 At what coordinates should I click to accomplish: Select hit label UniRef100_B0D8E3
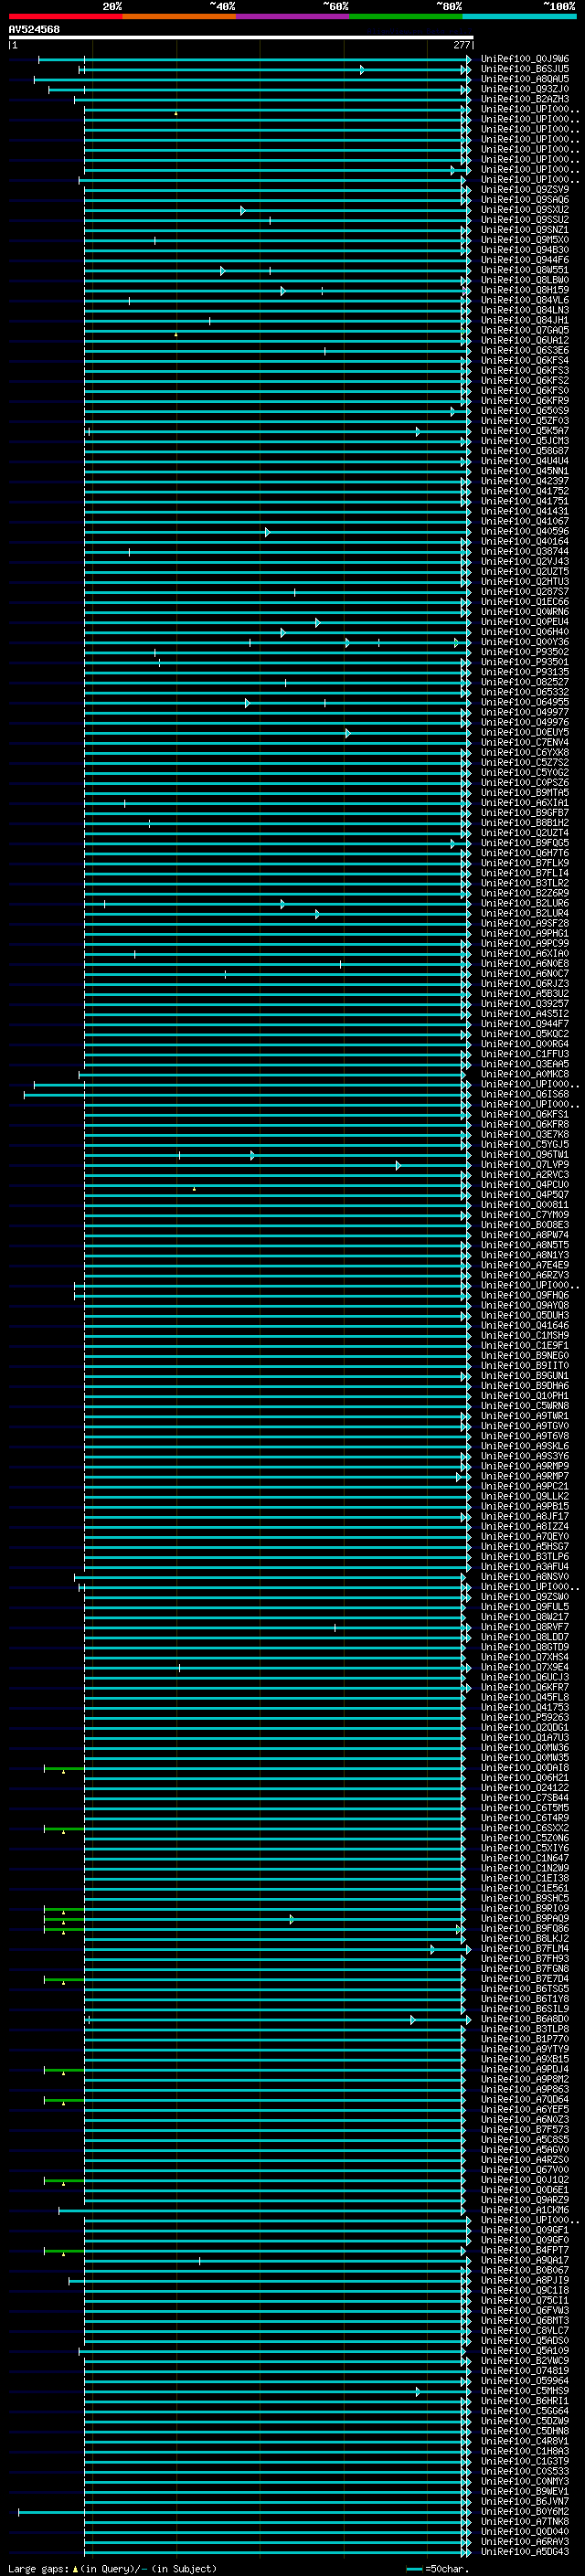pyautogui.click(x=525, y=1225)
